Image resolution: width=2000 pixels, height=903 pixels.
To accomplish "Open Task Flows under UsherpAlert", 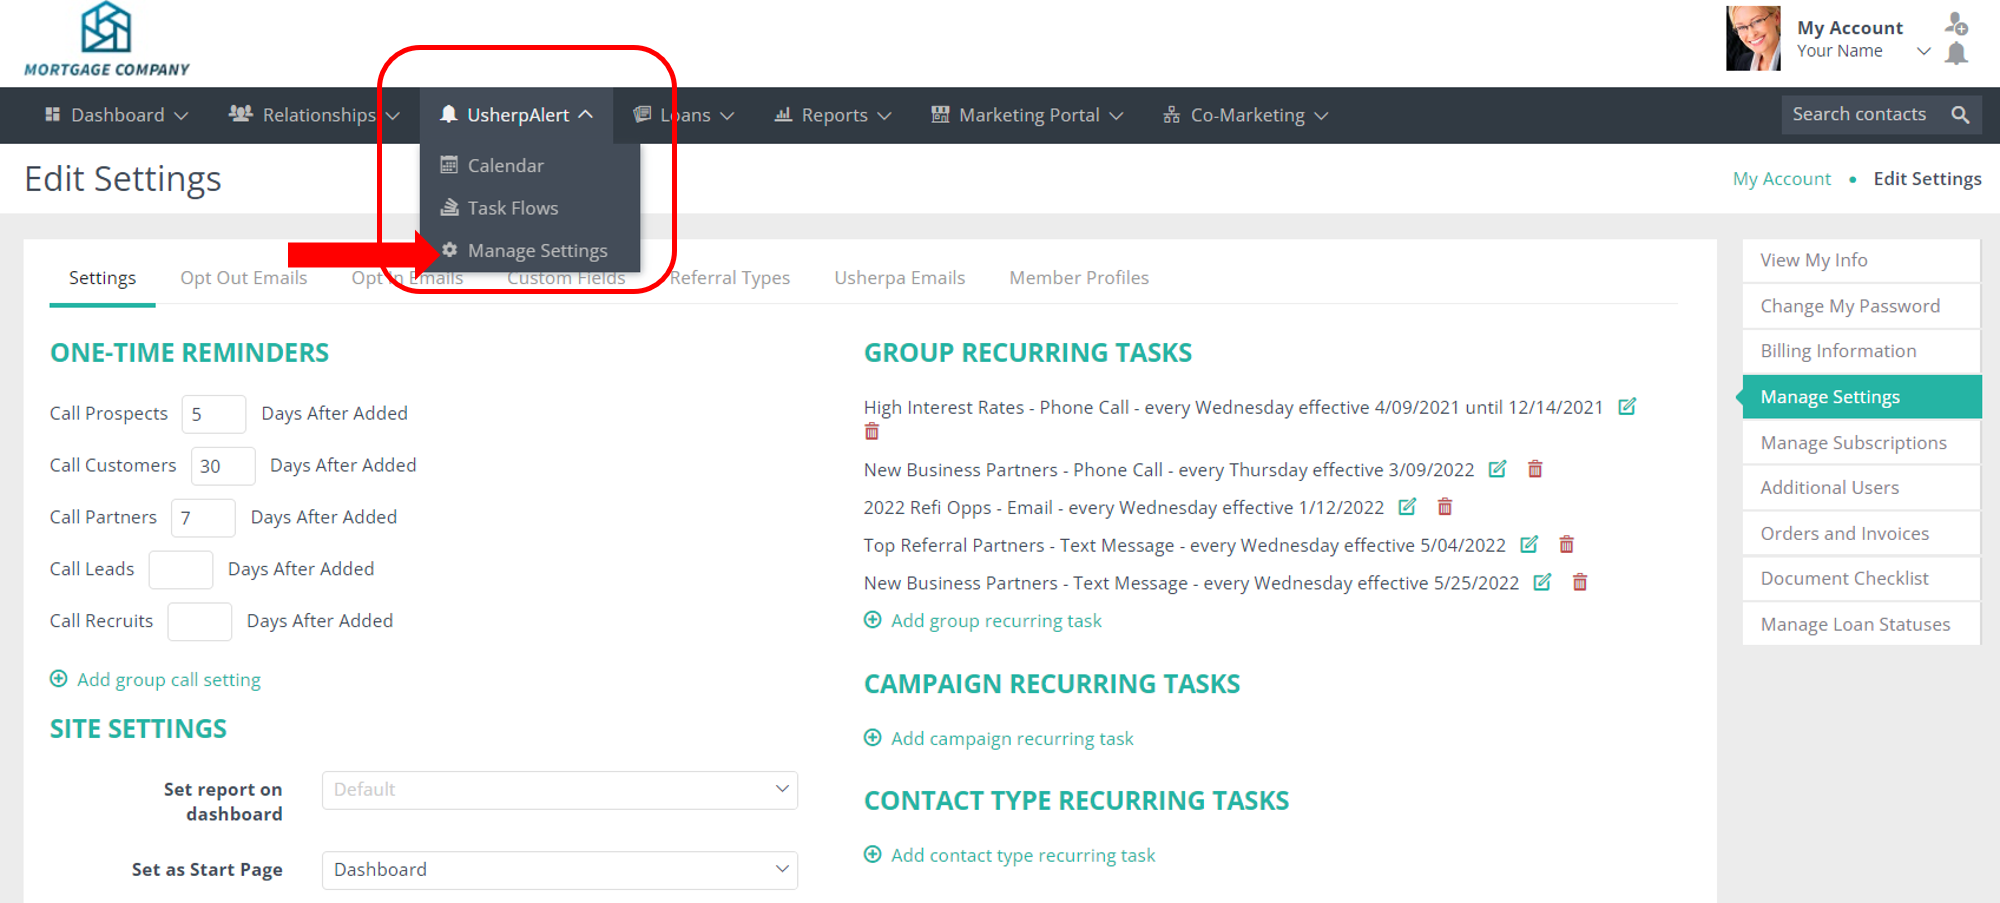I will pos(512,208).
